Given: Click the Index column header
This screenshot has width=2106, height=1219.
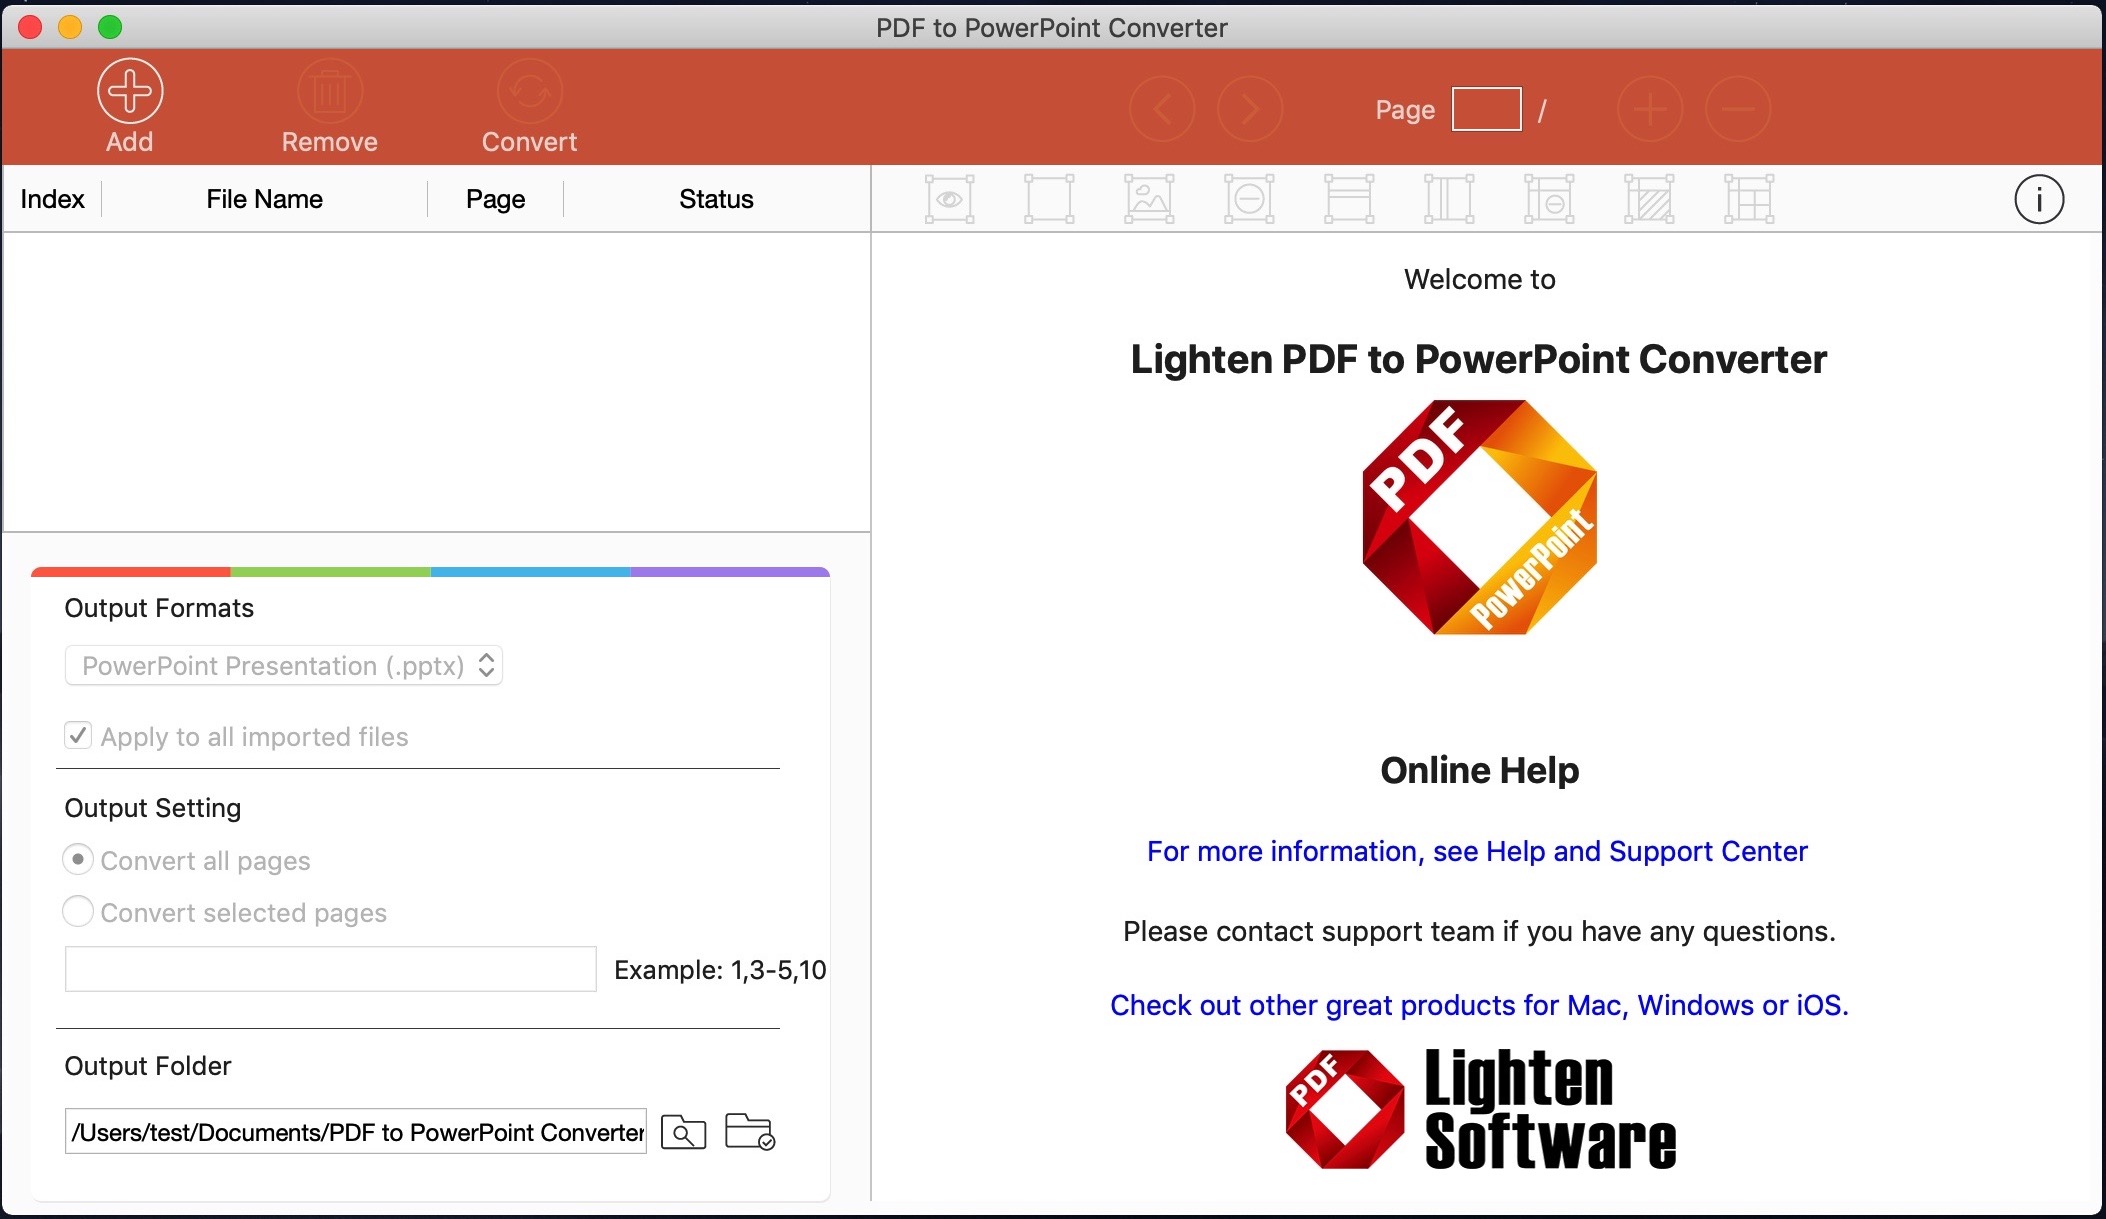Looking at the screenshot, I should pos(52,199).
